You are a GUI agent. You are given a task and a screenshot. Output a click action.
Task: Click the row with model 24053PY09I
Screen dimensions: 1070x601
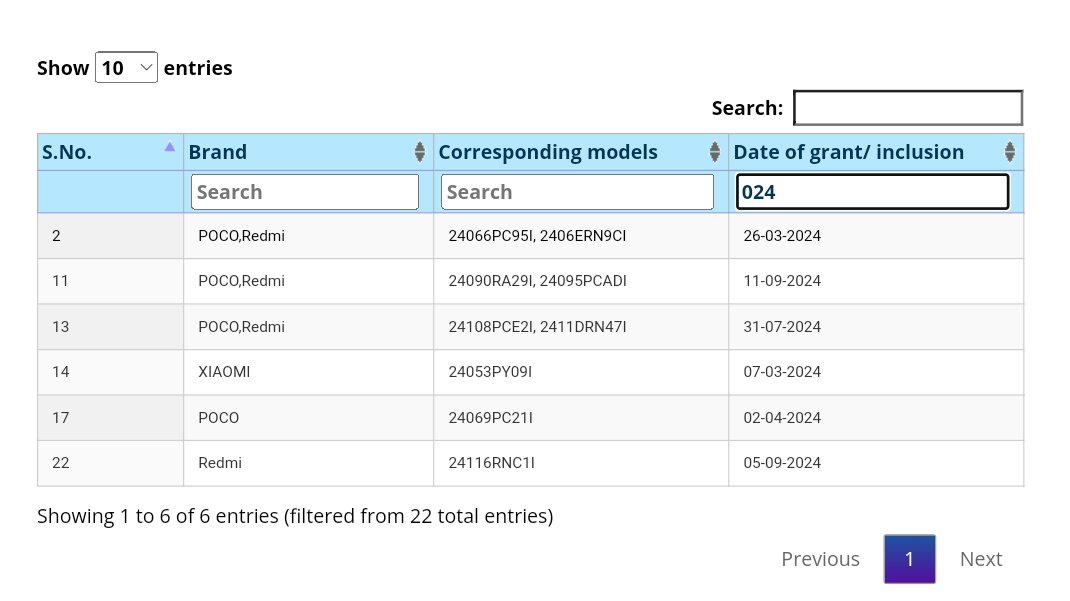(490, 372)
